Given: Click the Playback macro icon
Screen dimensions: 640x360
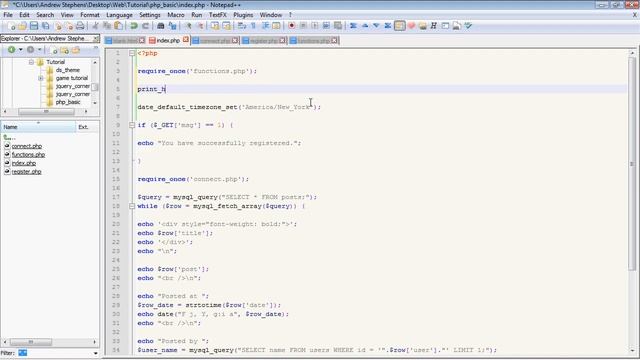Looking at the screenshot, I should [315, 26].
